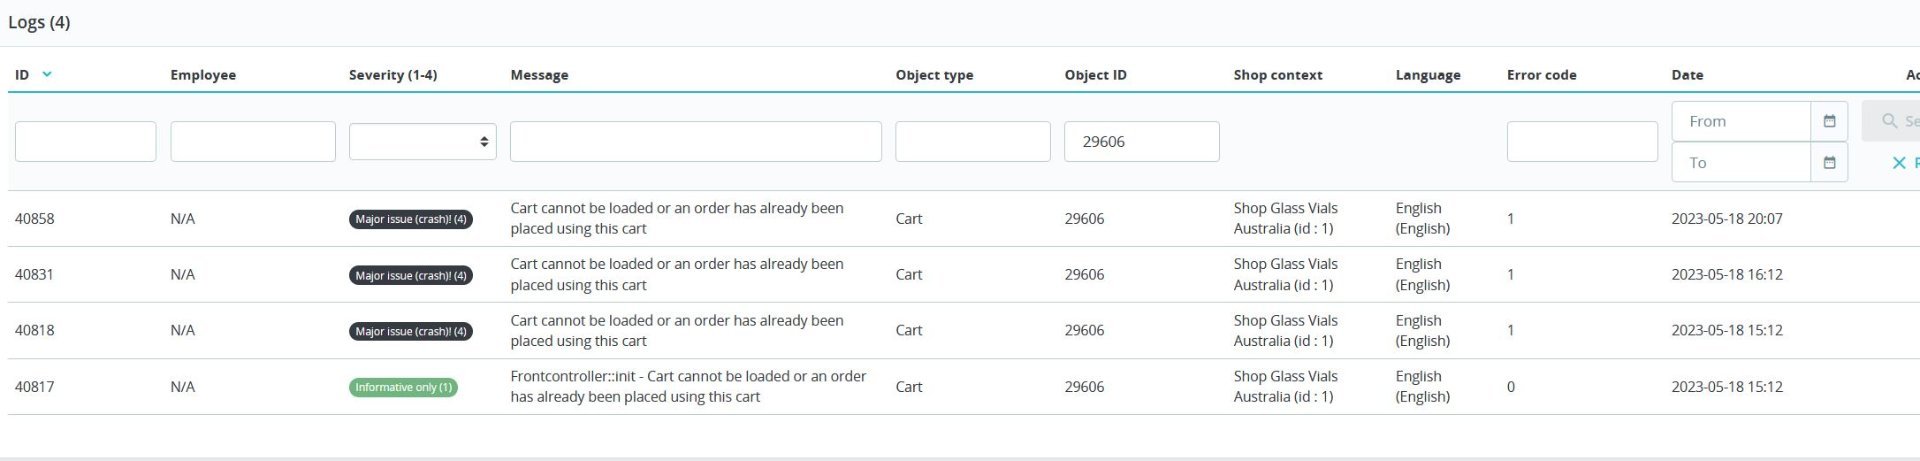Click the reset filters X icon
Image resolution: width=1920 pixels, height=461 pixels.
click(1898, 162)
